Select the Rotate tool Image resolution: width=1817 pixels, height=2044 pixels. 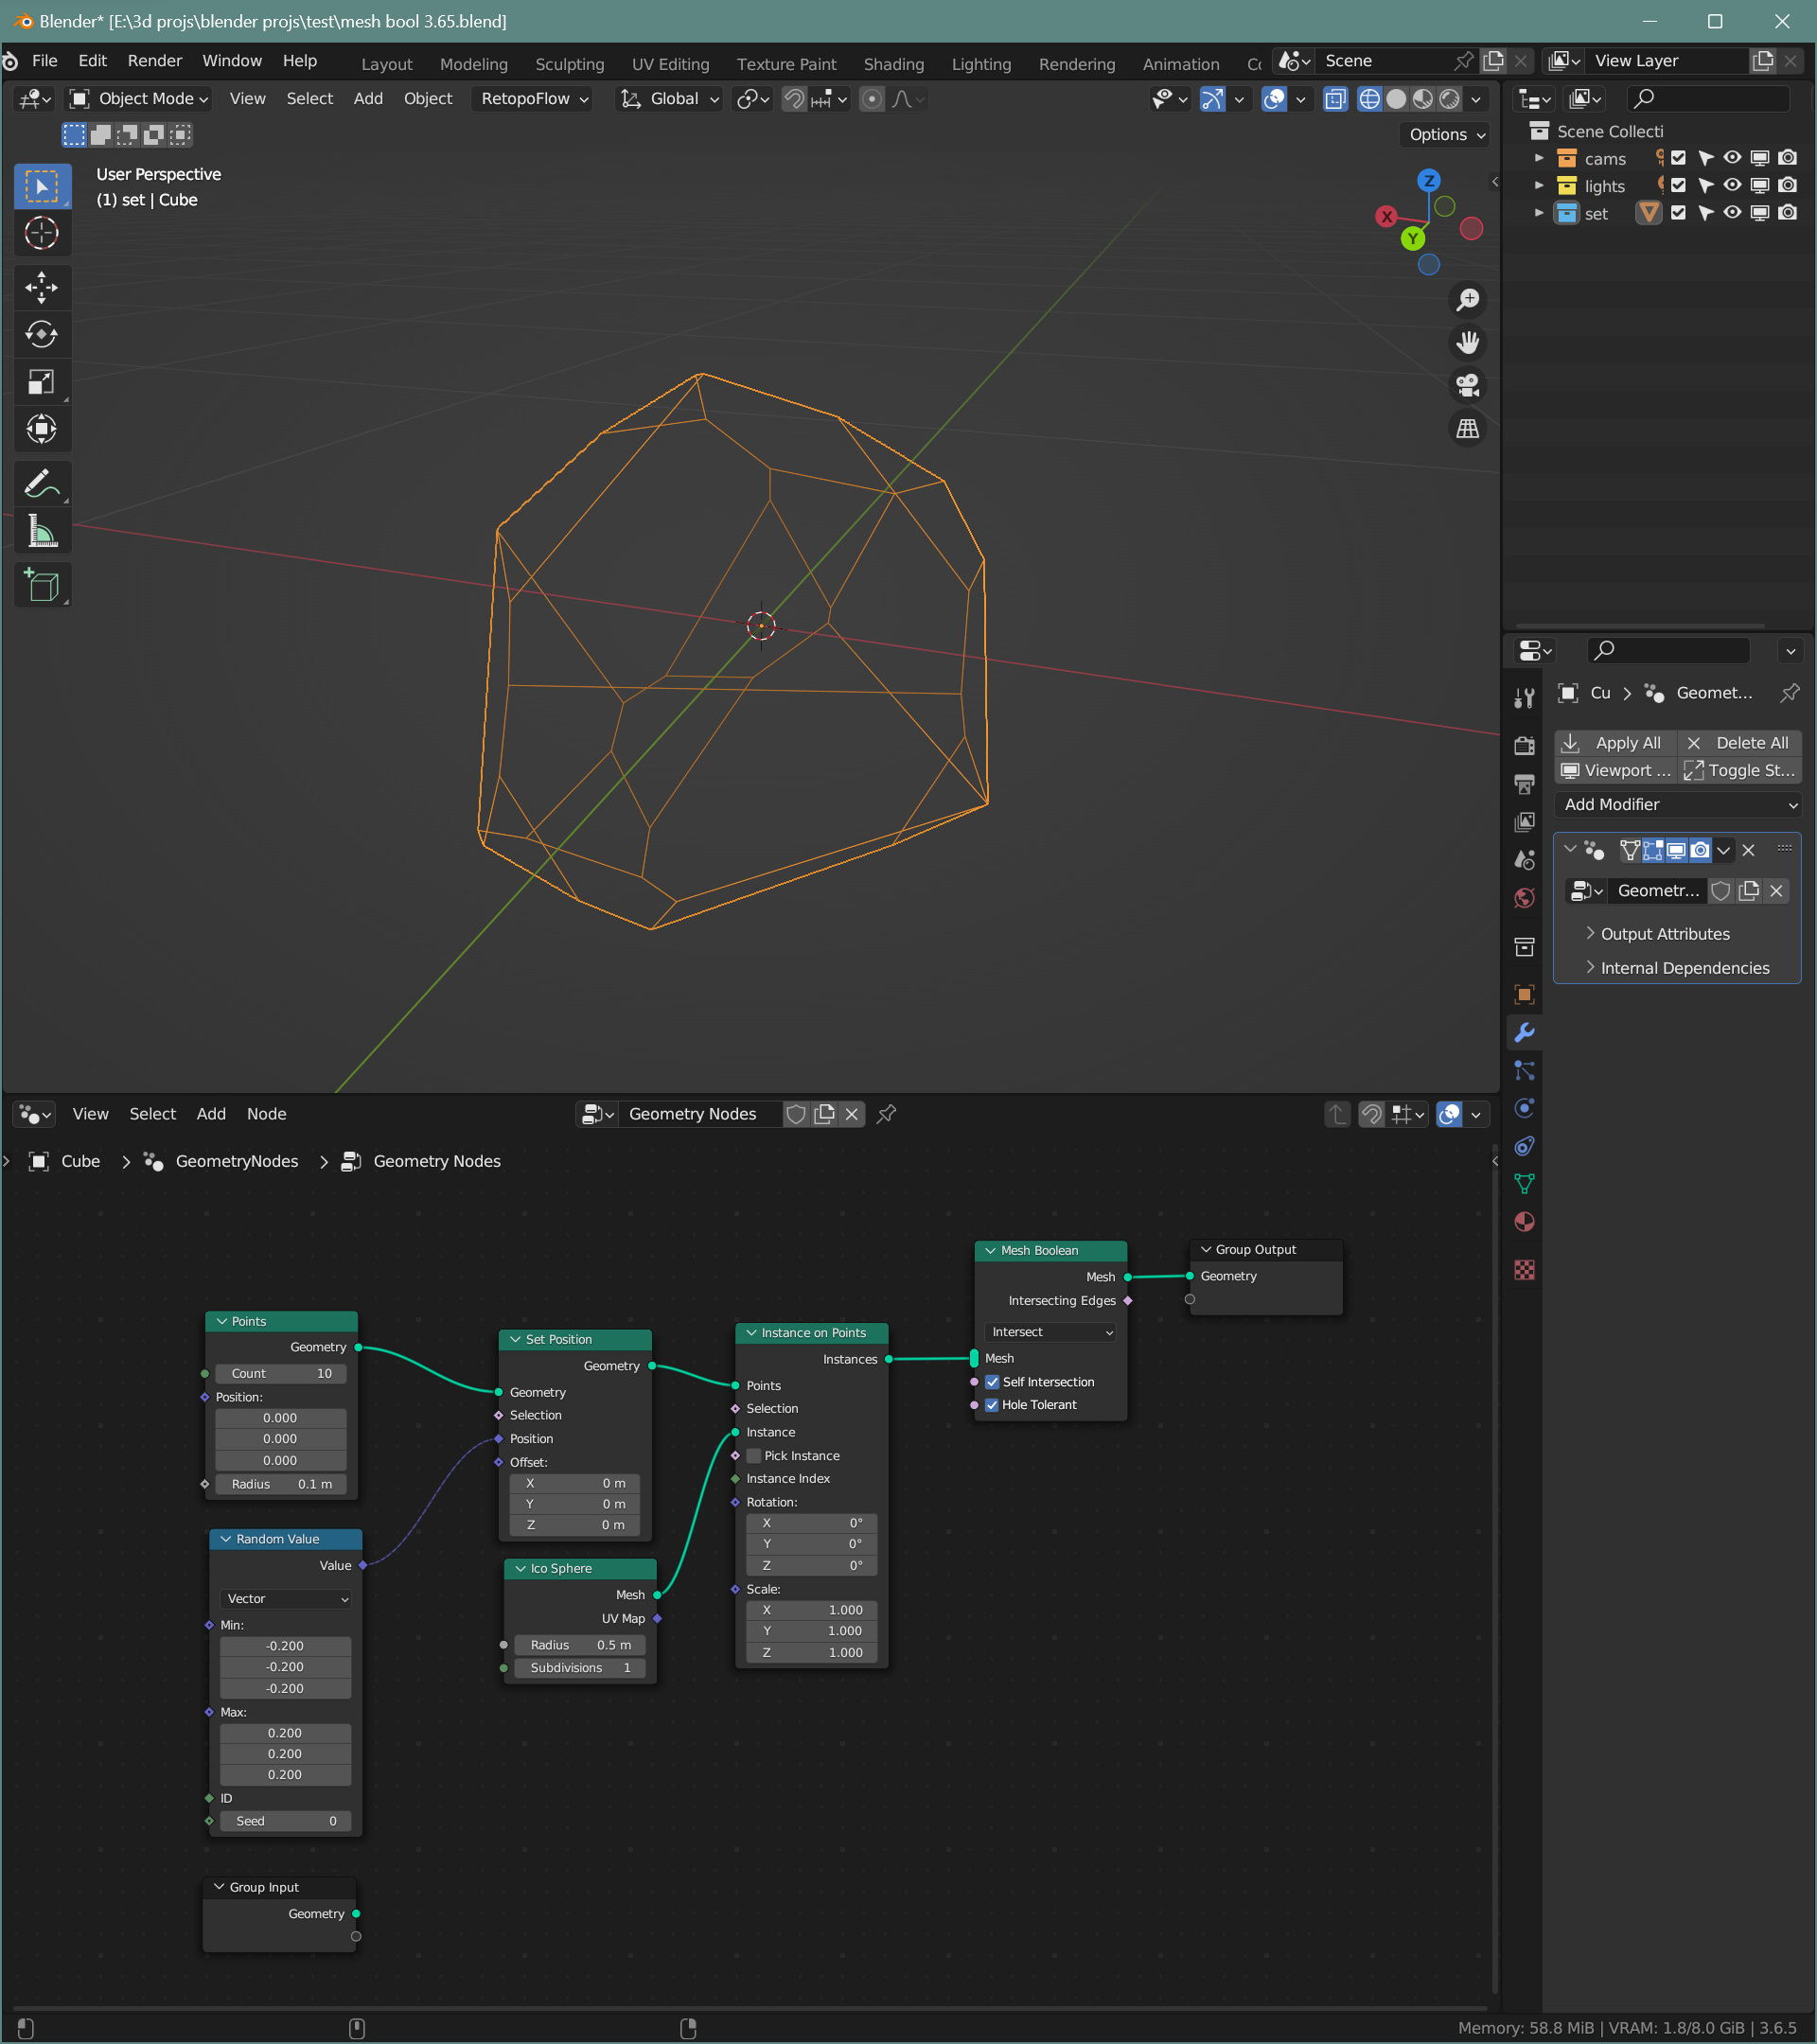[41, 335]
